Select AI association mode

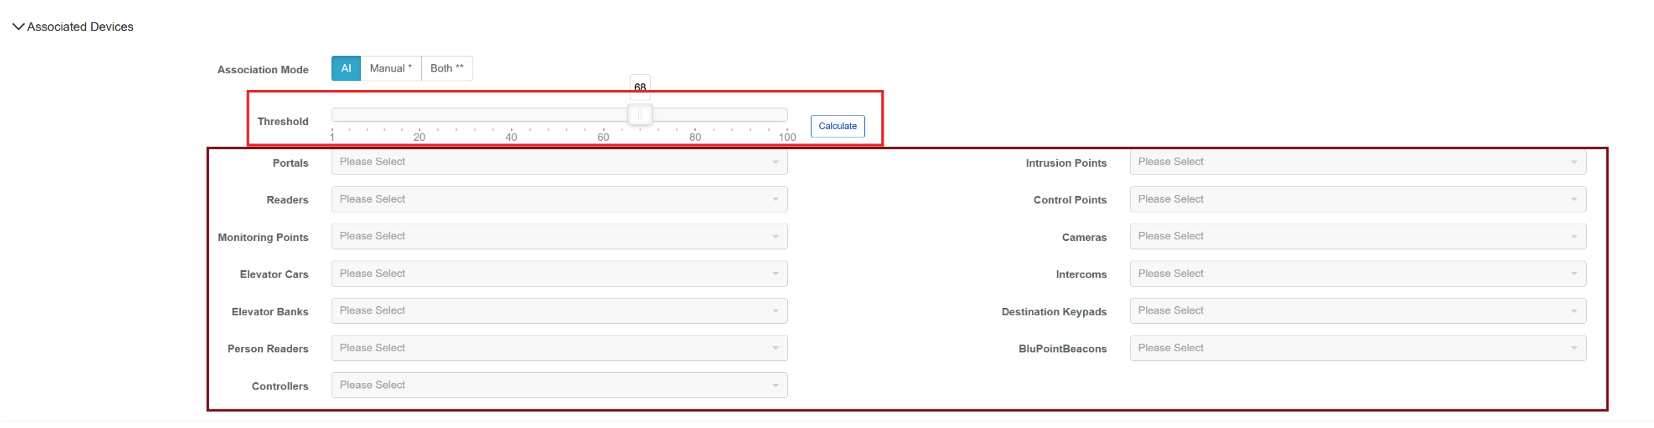[346, 69]
